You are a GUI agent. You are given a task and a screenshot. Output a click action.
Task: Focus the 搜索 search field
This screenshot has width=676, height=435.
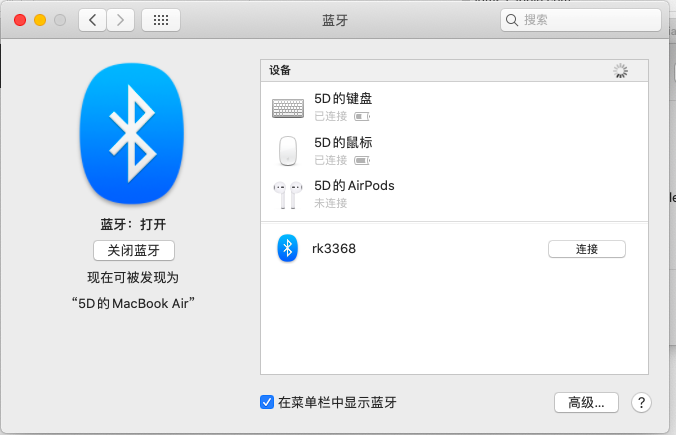click(x=581, y=20)
